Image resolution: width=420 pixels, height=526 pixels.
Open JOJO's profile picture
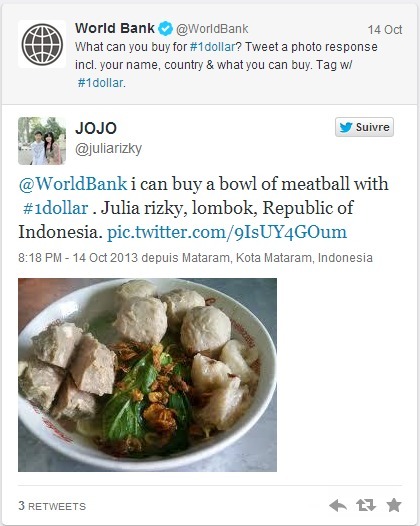[x=42, y=141]
